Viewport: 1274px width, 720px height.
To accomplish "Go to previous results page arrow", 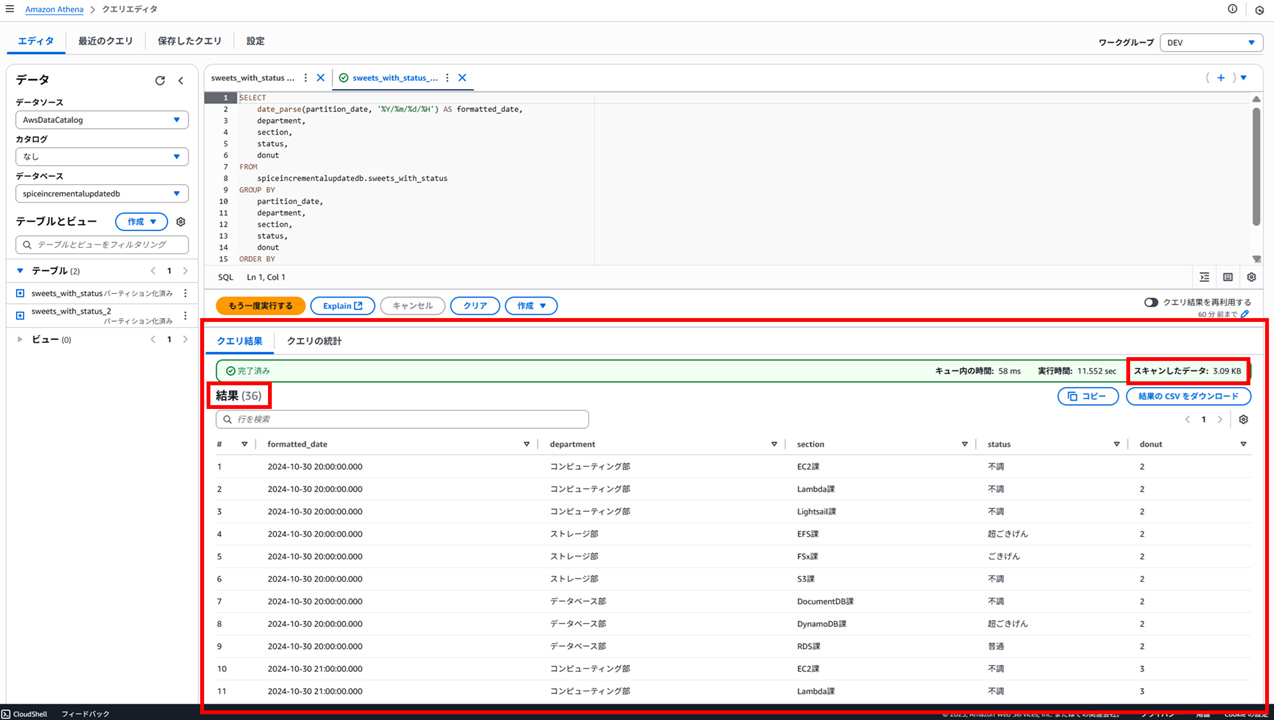I will 1188,419.
